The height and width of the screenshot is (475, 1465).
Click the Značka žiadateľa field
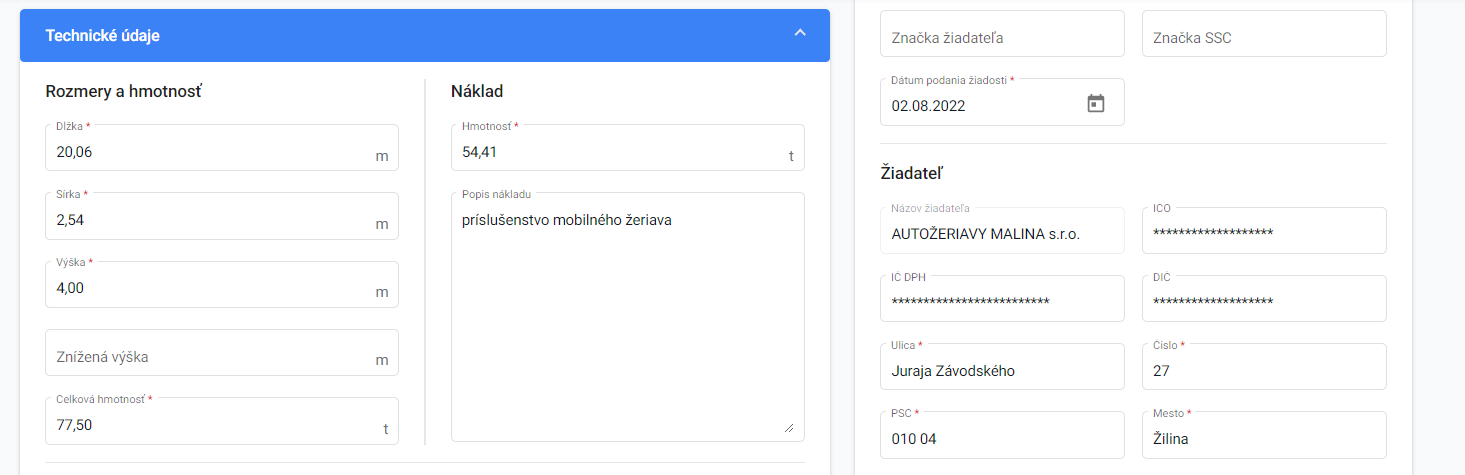[1002, 34]
